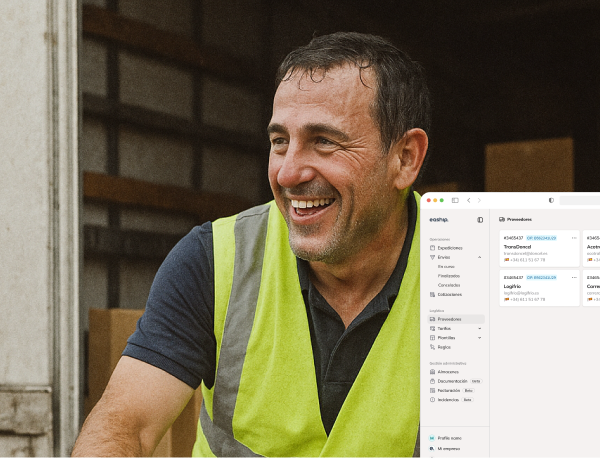Click the Proveedores header truck icon
Viewport: 600px width, 458px height.
[x=502, y=220]
